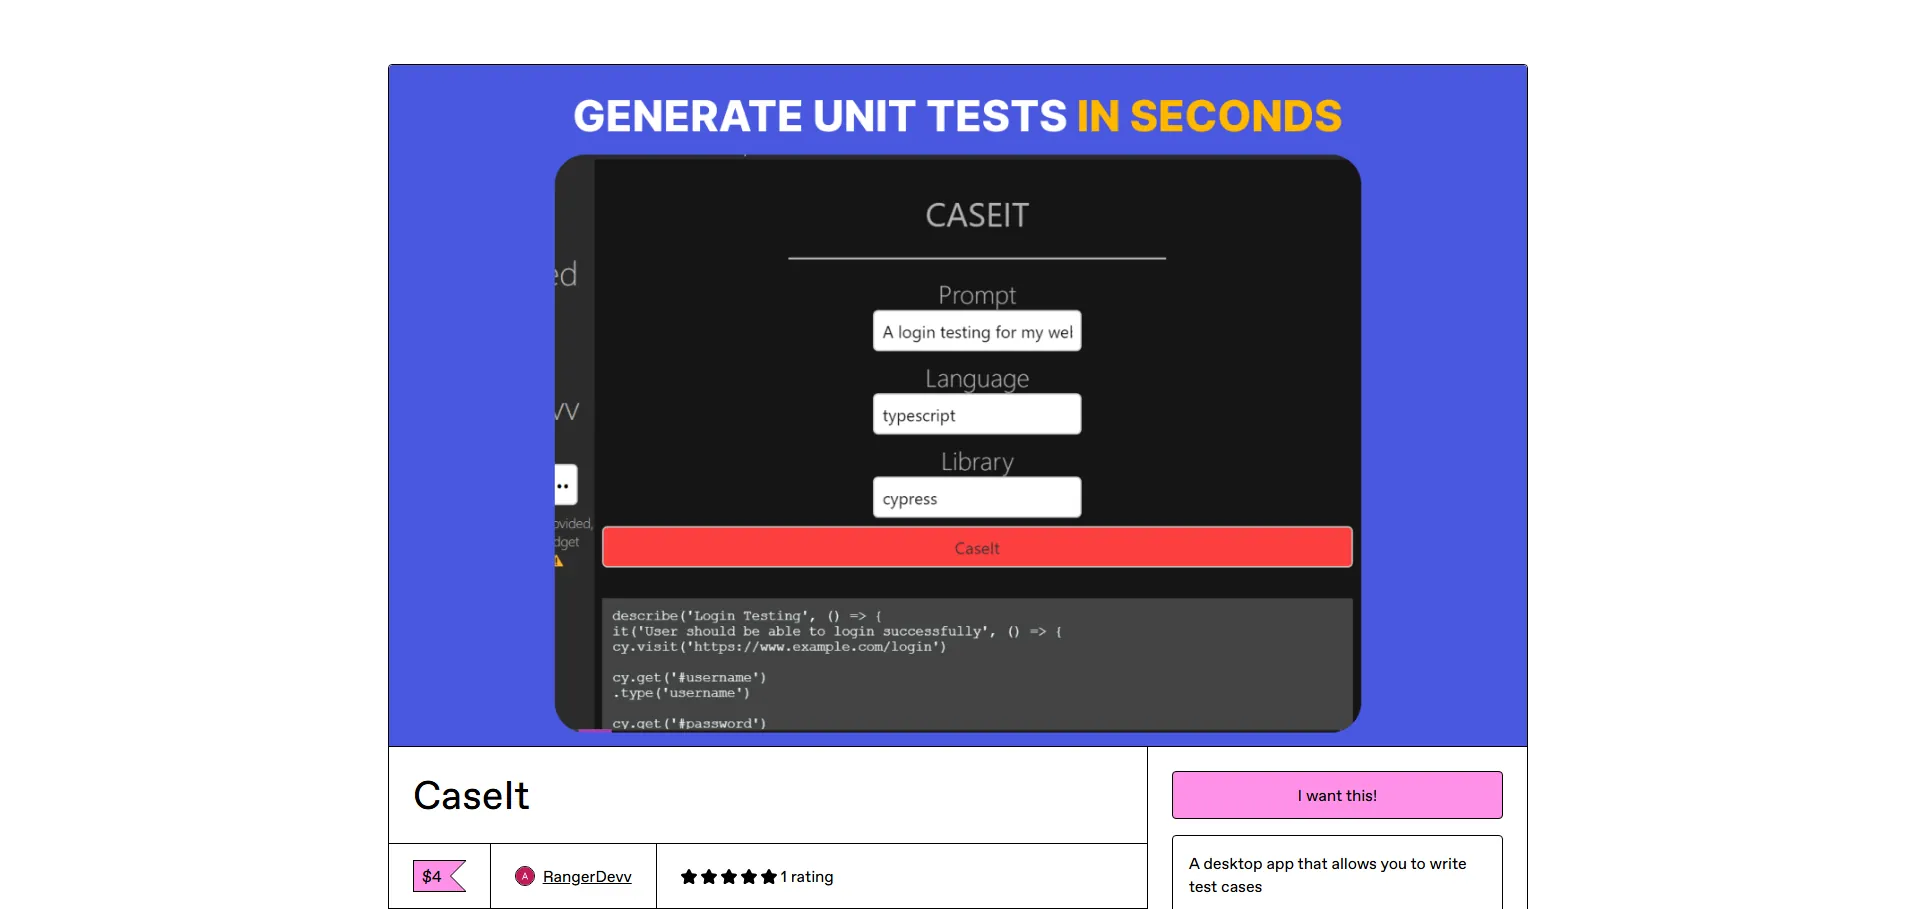
Task: Click the third rating star
Action: pos(729,877)
